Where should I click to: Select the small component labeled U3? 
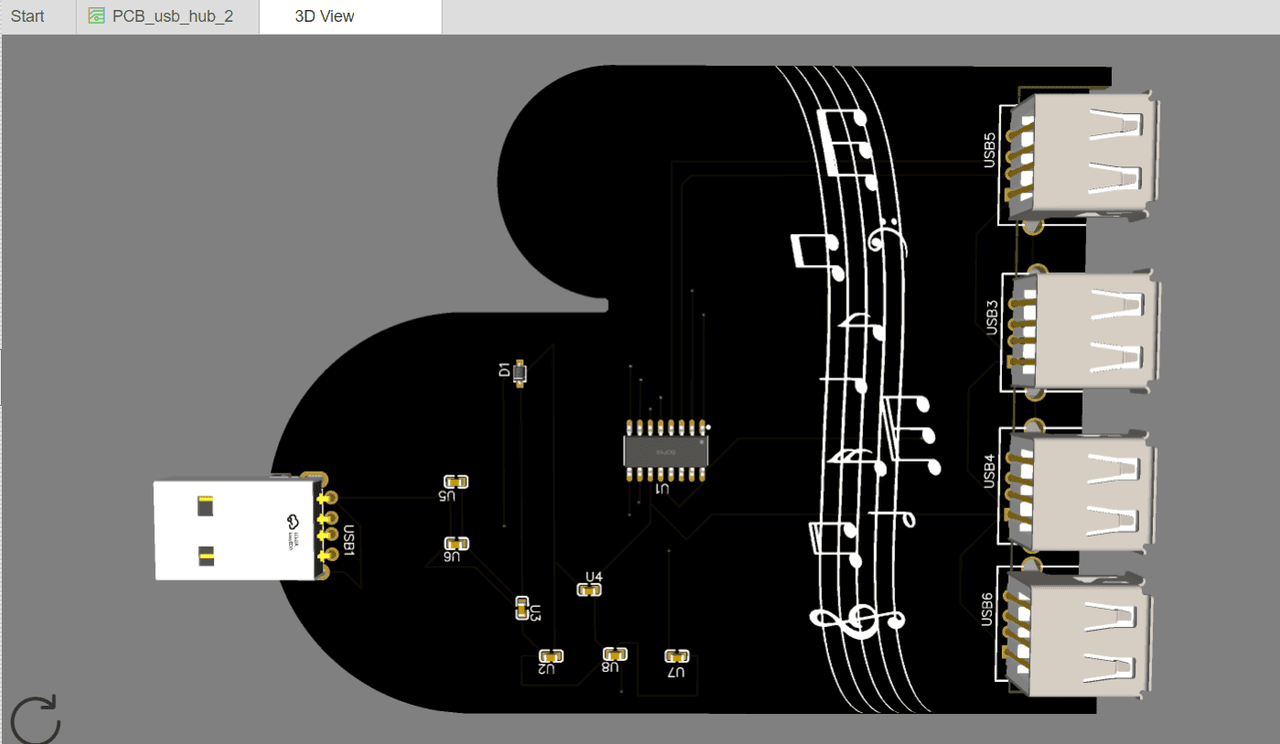pyautogui.click(x=522, y=608)
